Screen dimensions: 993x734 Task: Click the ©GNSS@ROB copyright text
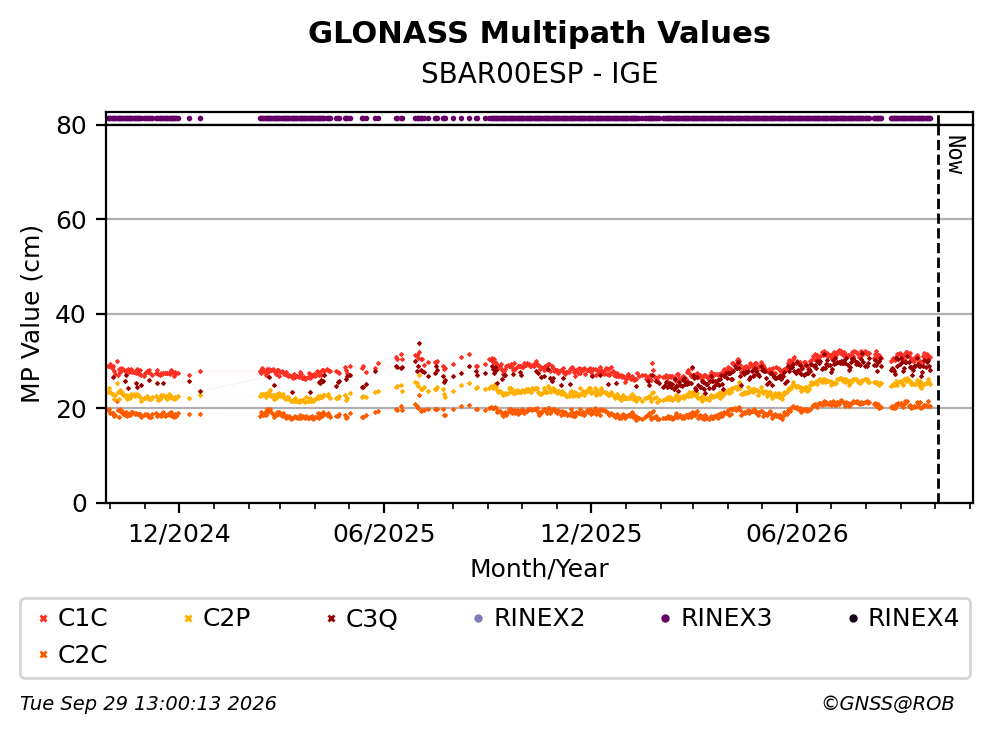pos(888,703)
